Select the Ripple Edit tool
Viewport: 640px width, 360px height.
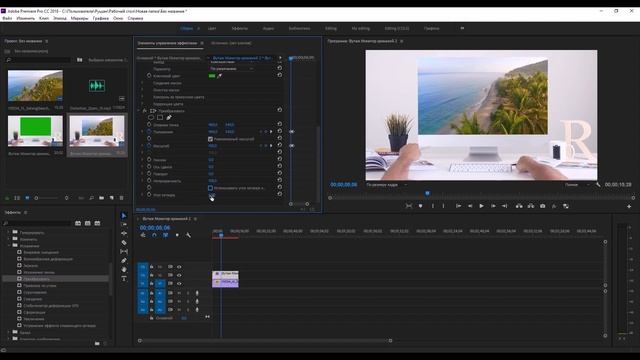124,233
